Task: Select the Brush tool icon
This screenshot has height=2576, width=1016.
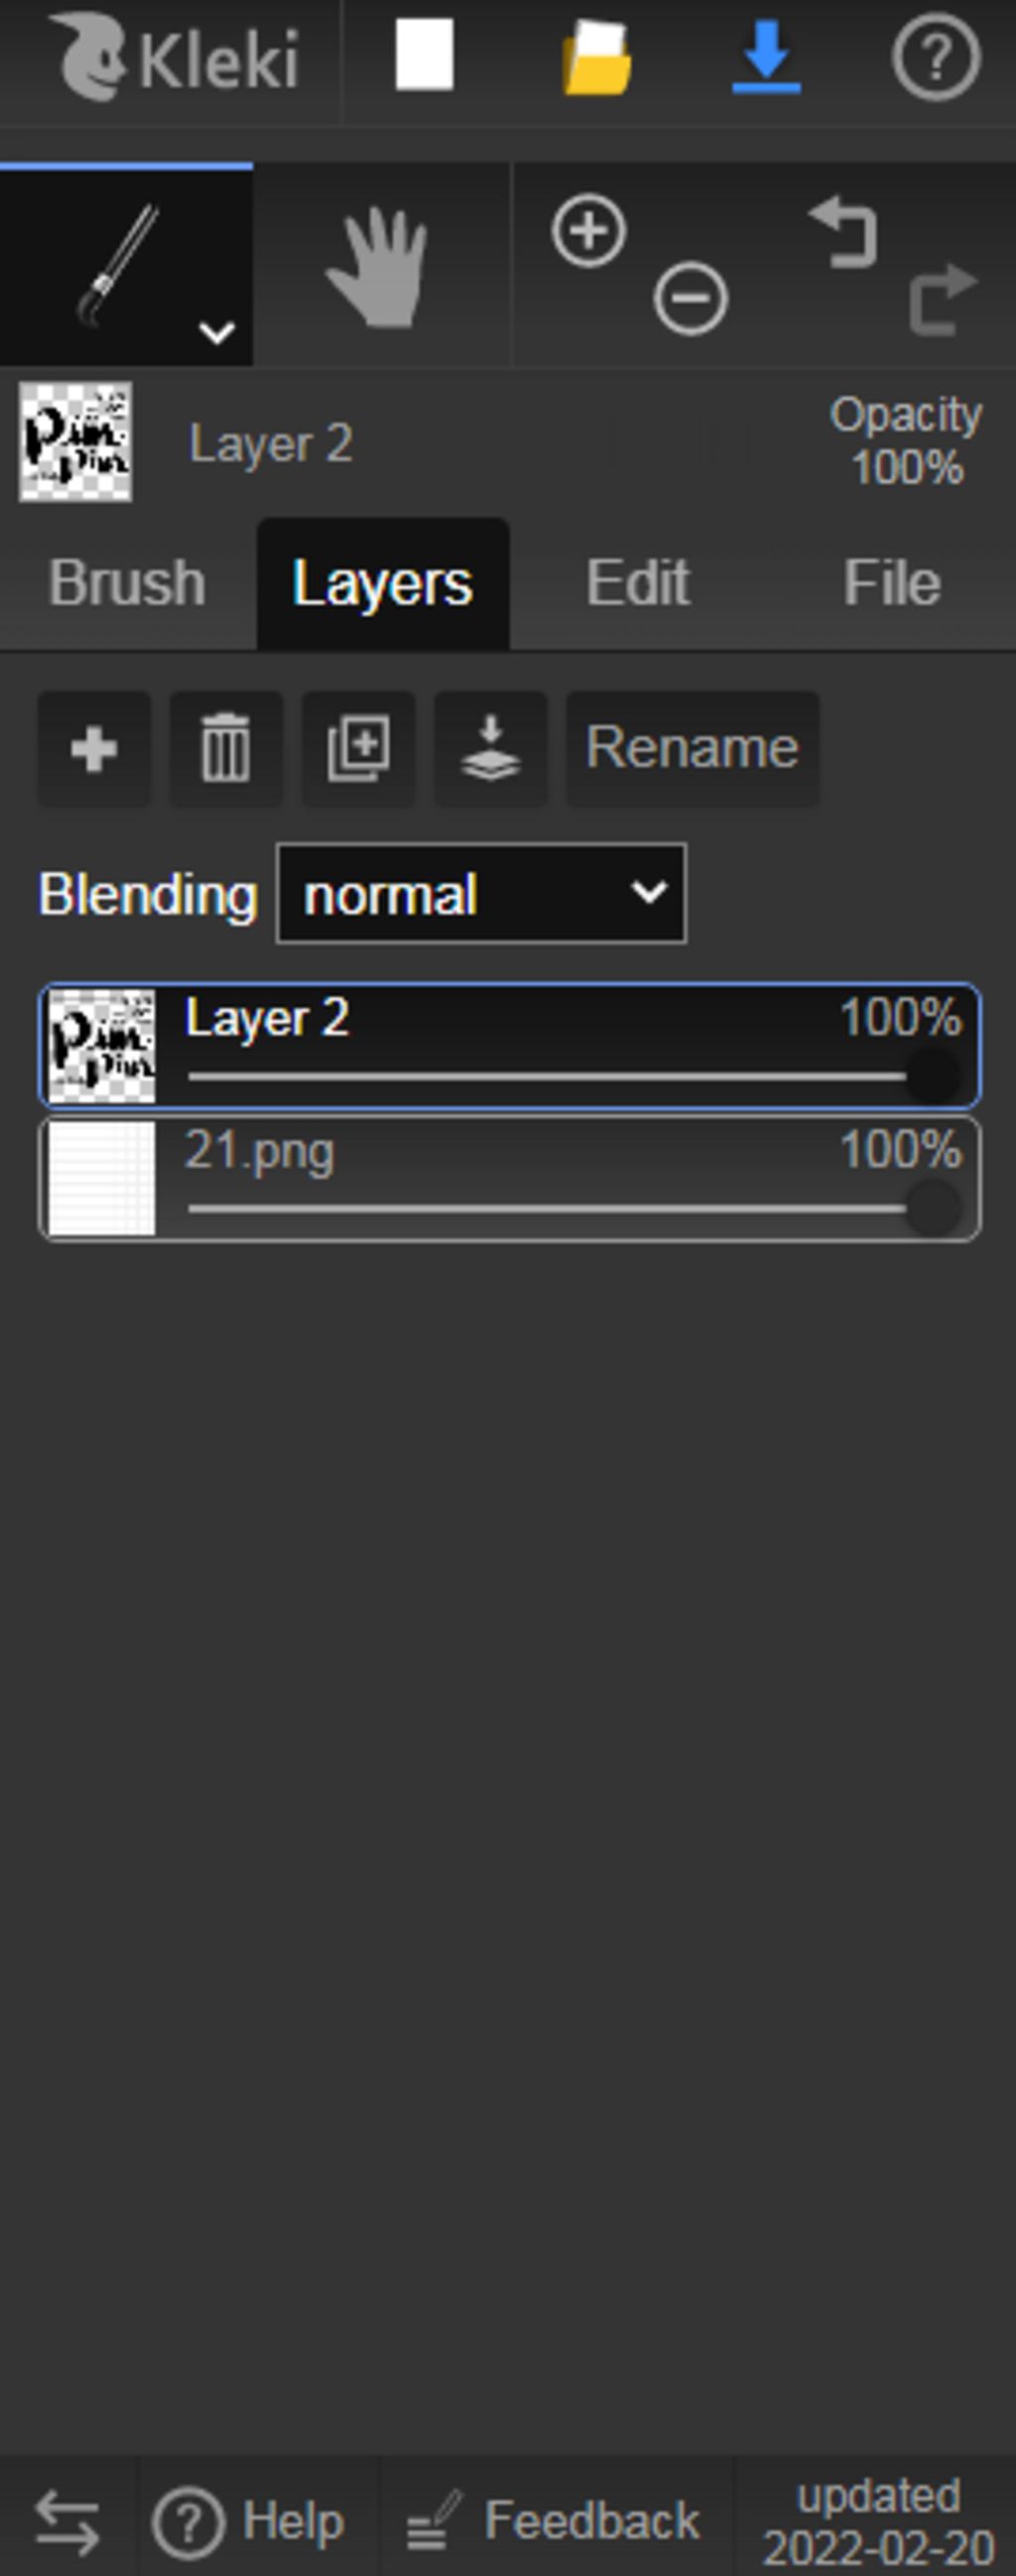Action: pyautogui.click(x=118, y=267)
